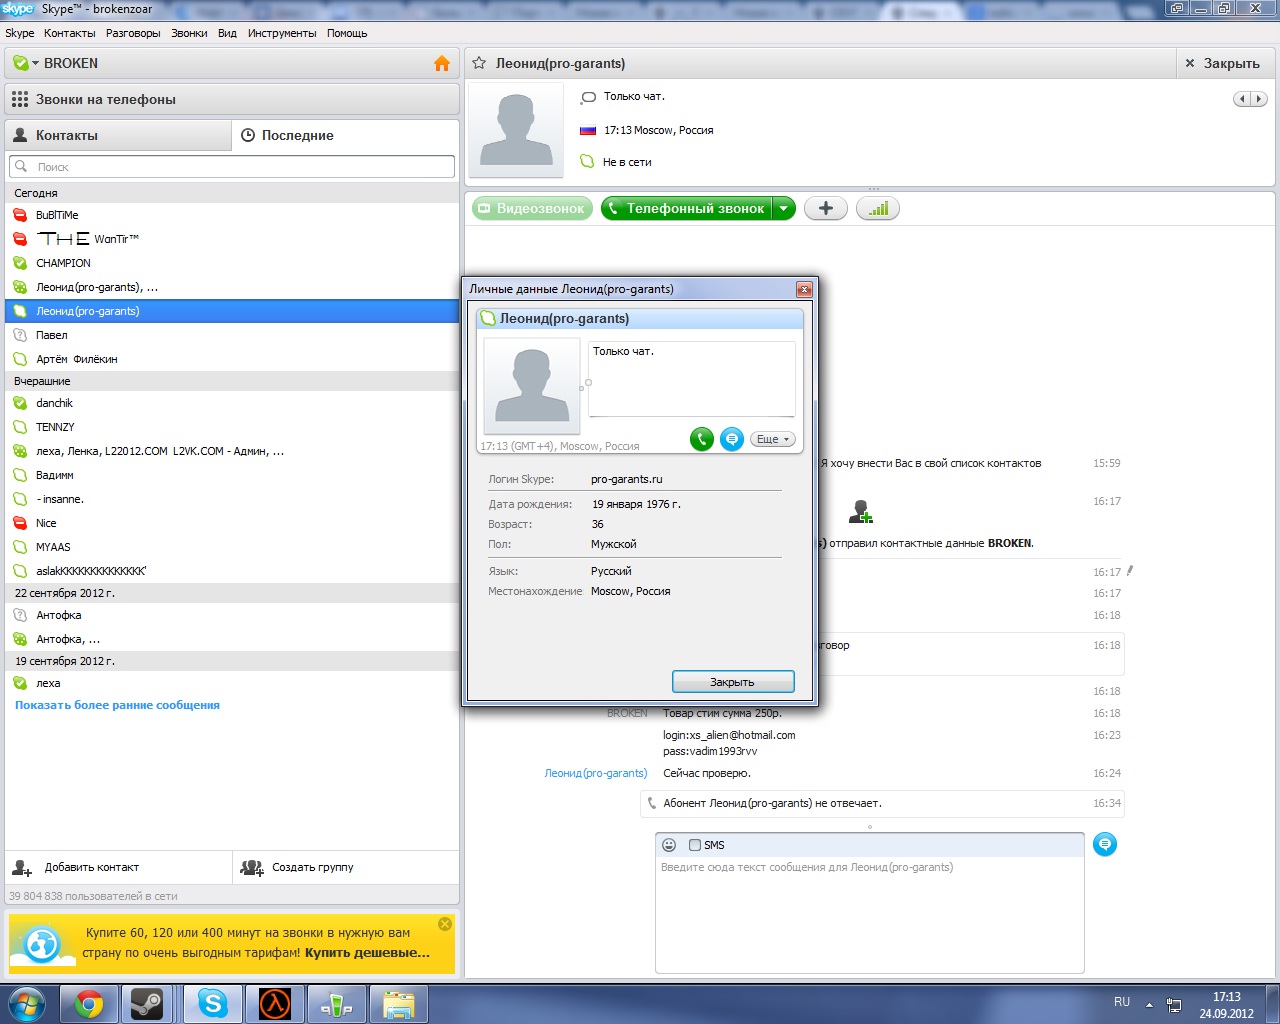Image resolution: width=1280 pixels, height=1024 pixels.
Task: Click the blue send message button
Action: point(1105,844)
